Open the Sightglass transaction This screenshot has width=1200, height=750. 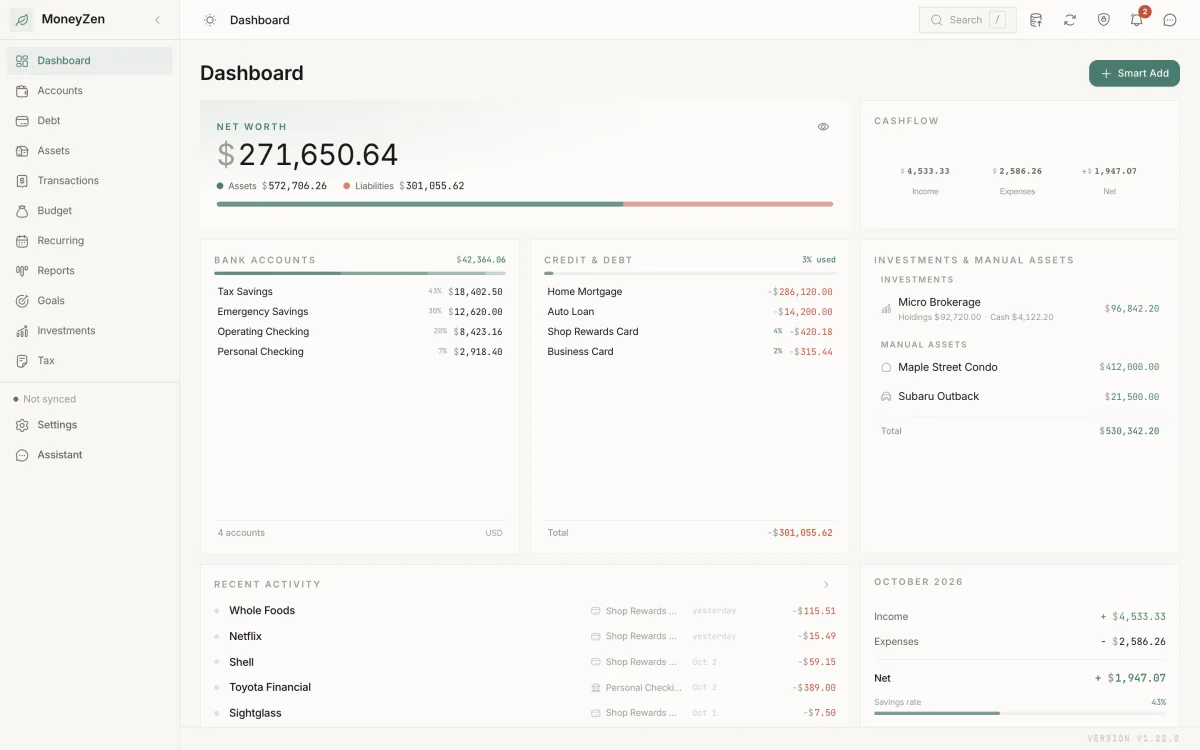[525, 713]
